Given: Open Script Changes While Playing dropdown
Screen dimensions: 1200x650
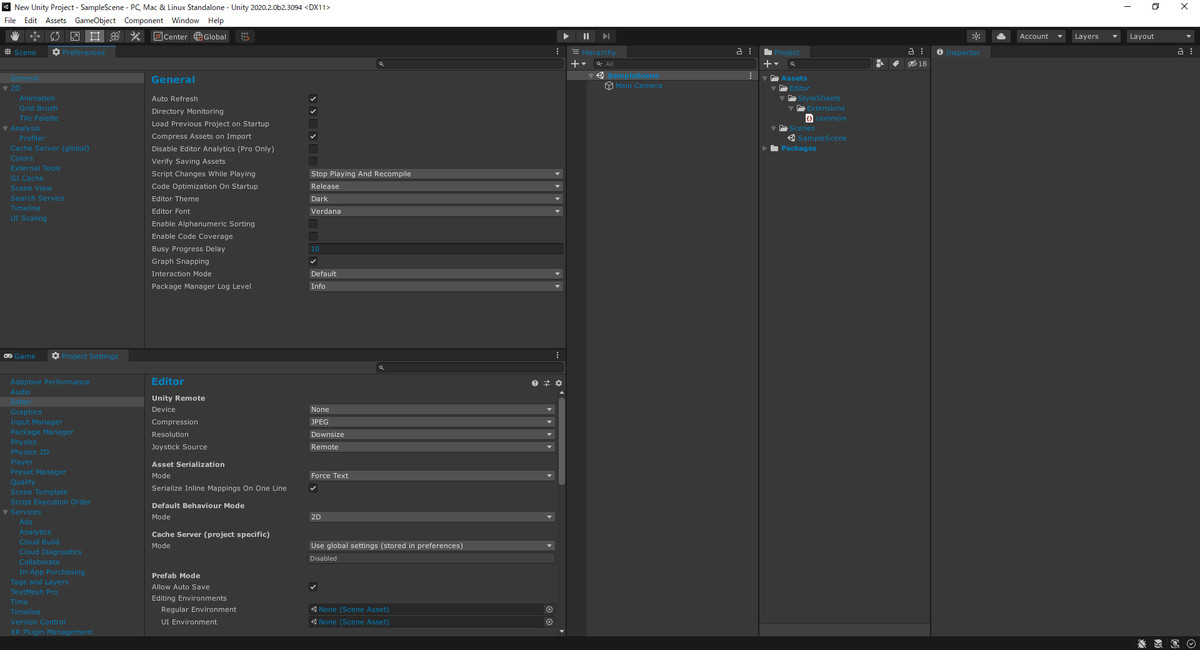Looking at the screenshot, I should tap(435, 174).
